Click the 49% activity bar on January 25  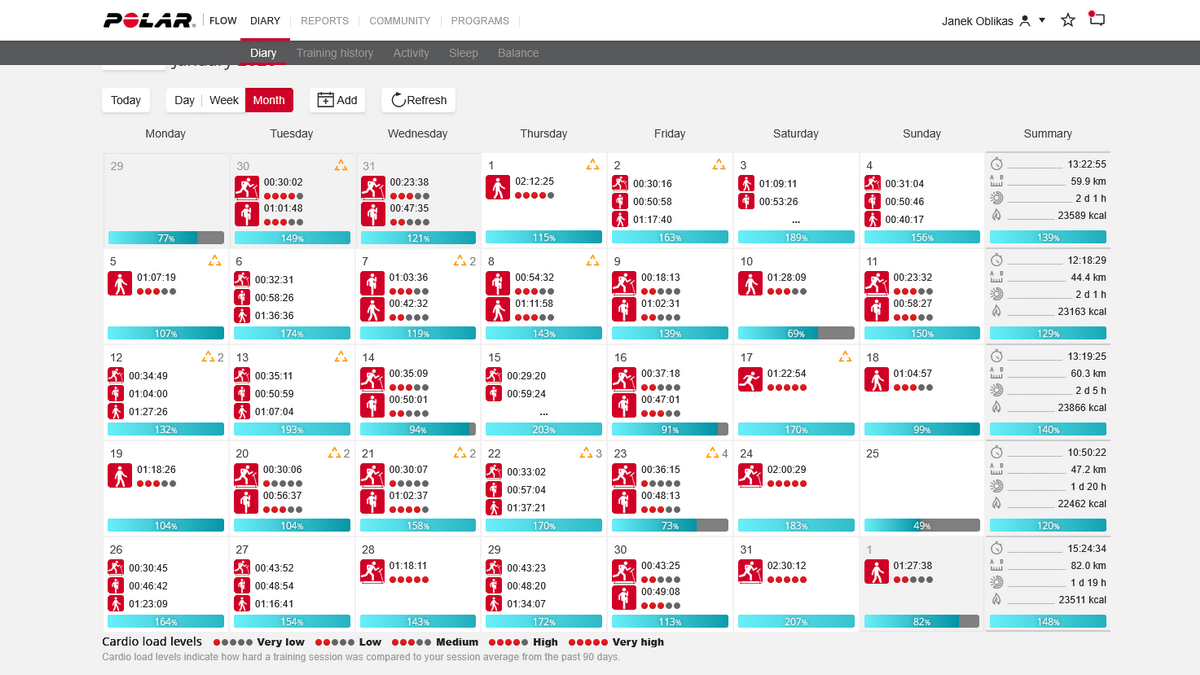pyautogui.click(x=921, y=525)
